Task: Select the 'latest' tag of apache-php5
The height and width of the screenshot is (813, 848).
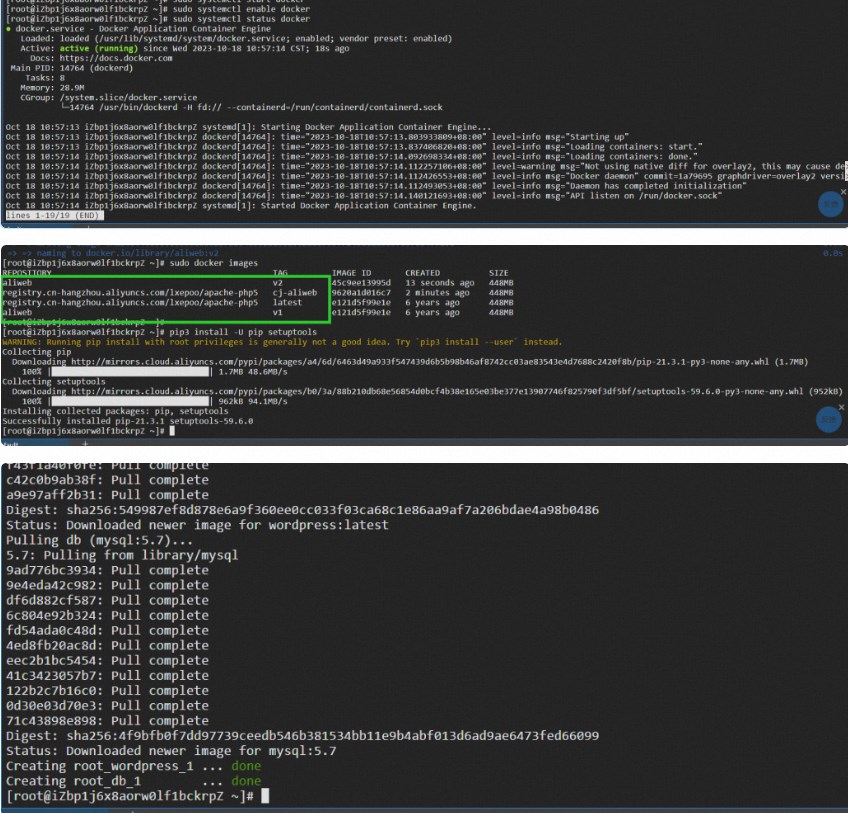Action: [287, 302]
